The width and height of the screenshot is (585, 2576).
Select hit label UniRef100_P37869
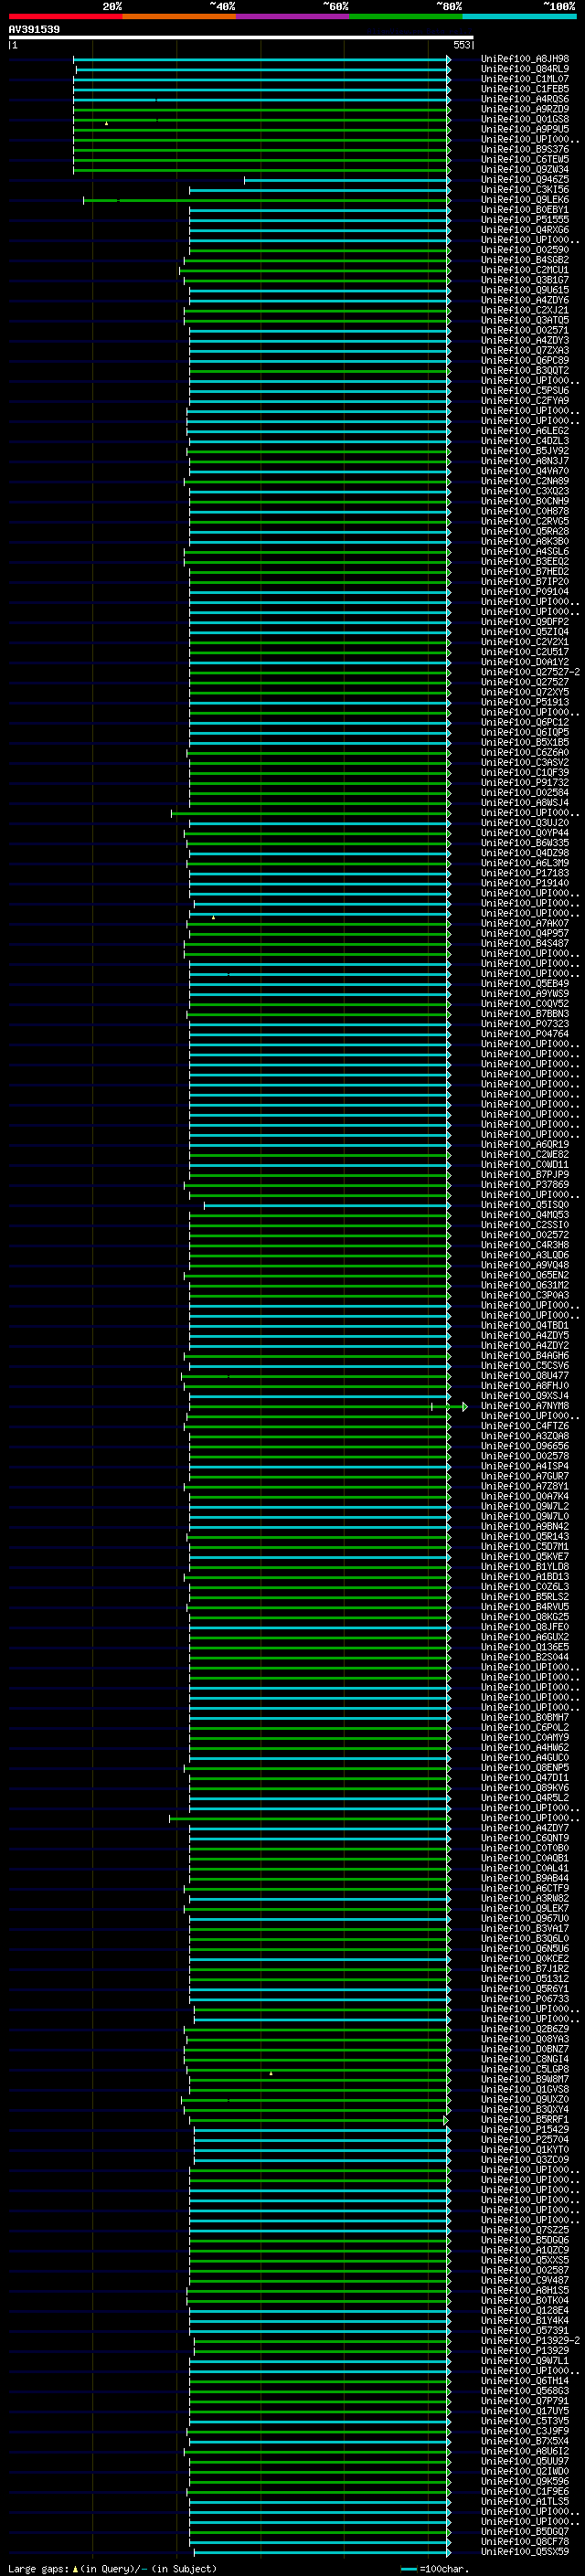[x=525, y=1185]
